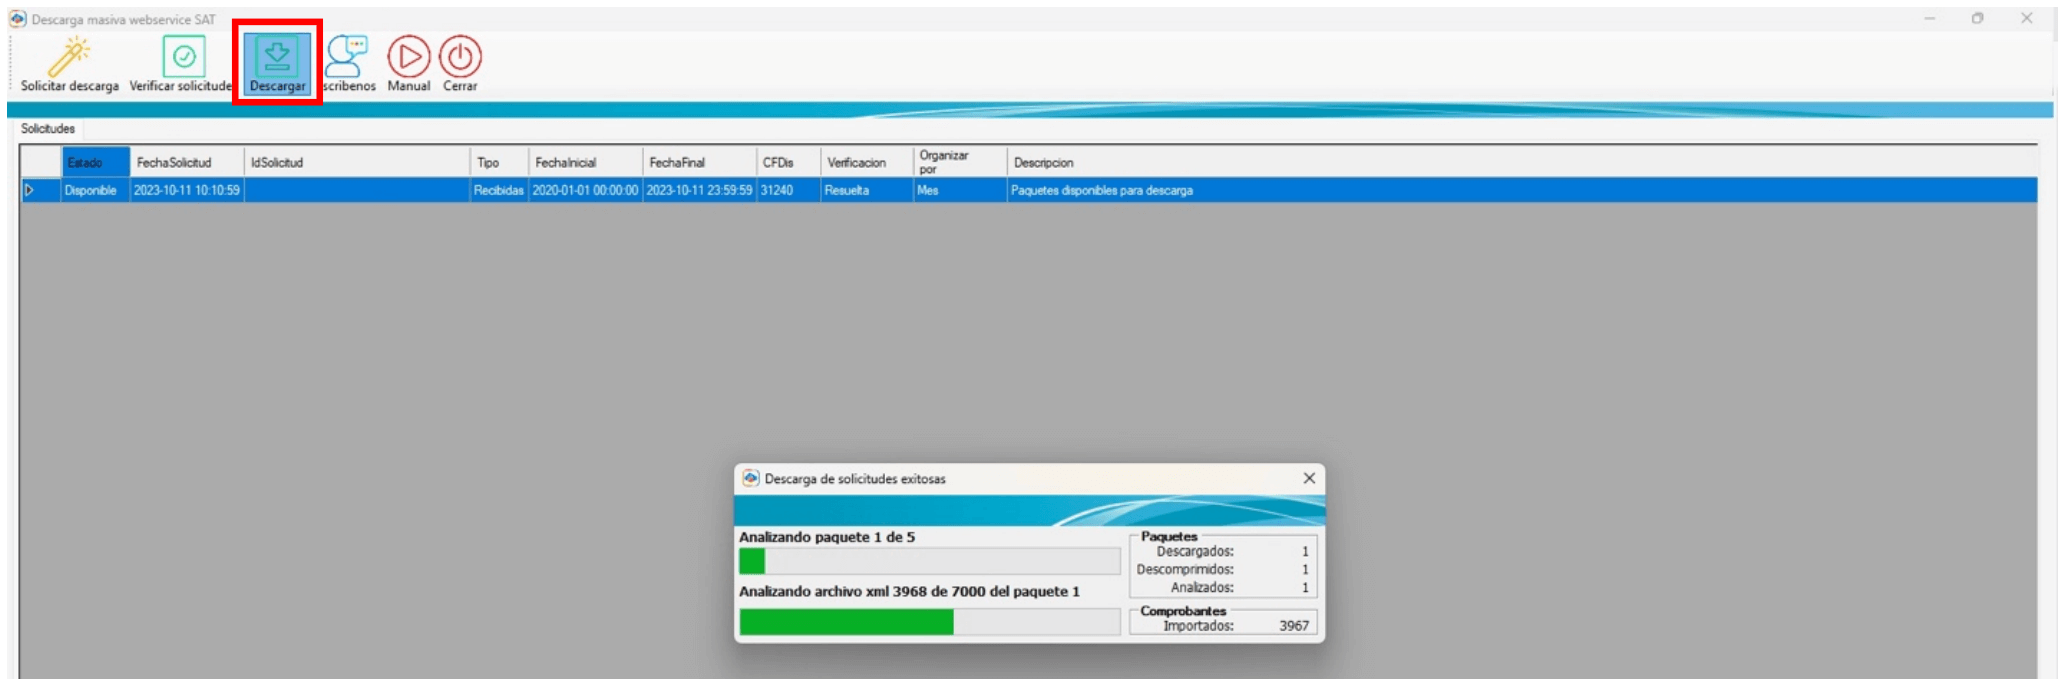This screenshot has width=2058, height=688.
Task: Click the IdSolicitud column header
Action: [356, 162]
